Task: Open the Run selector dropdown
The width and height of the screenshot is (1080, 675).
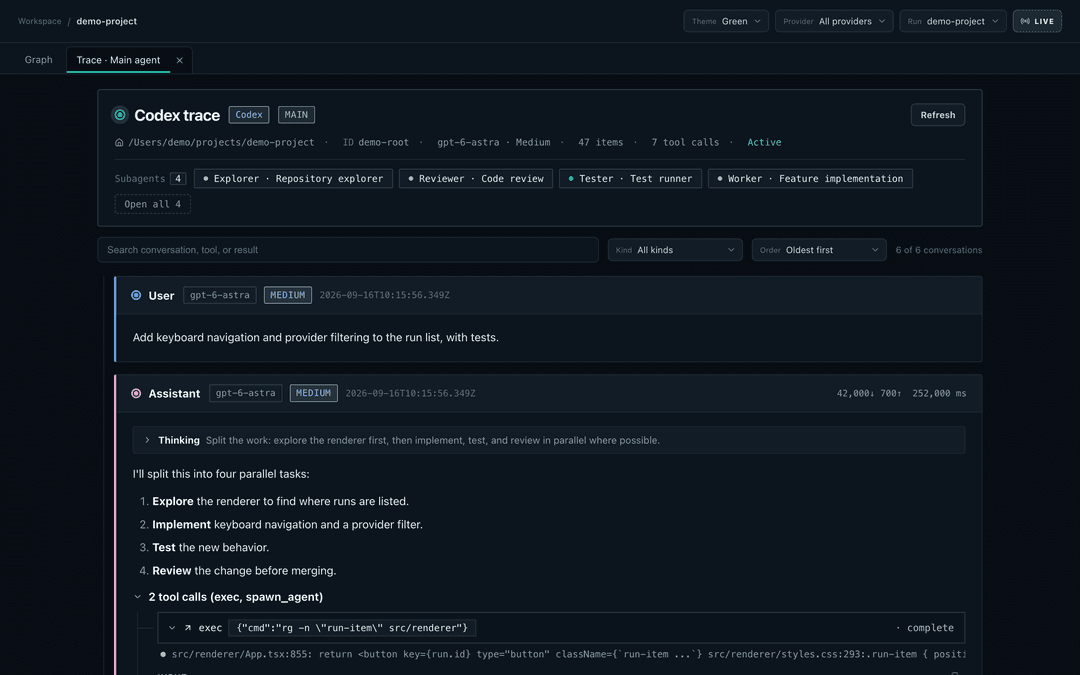Action: point(953,21)
